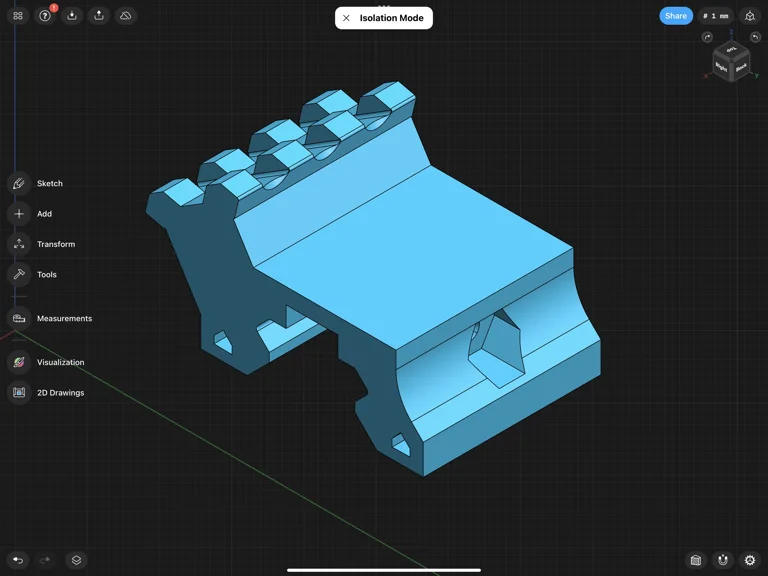The width and height of the screenshot is (768, 576).
Task: Open the Items layers panel icon
Action: click(x=76, y=560)
